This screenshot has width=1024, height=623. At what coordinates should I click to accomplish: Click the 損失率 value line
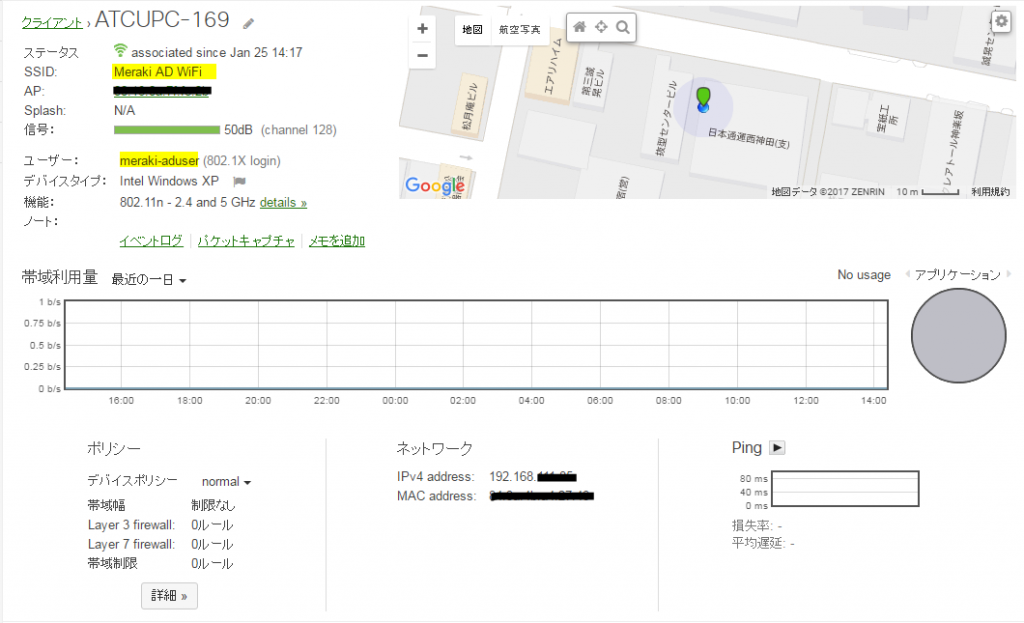click(757, 526)
